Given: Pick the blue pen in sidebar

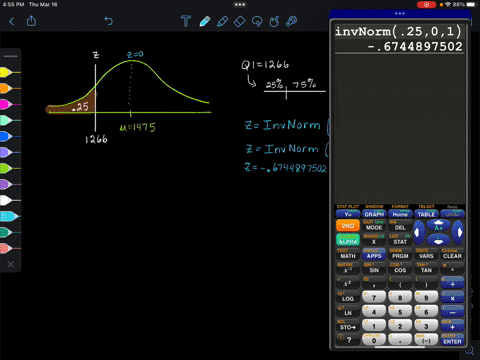Looking at the screenshot, I should [x=10, y=136].
